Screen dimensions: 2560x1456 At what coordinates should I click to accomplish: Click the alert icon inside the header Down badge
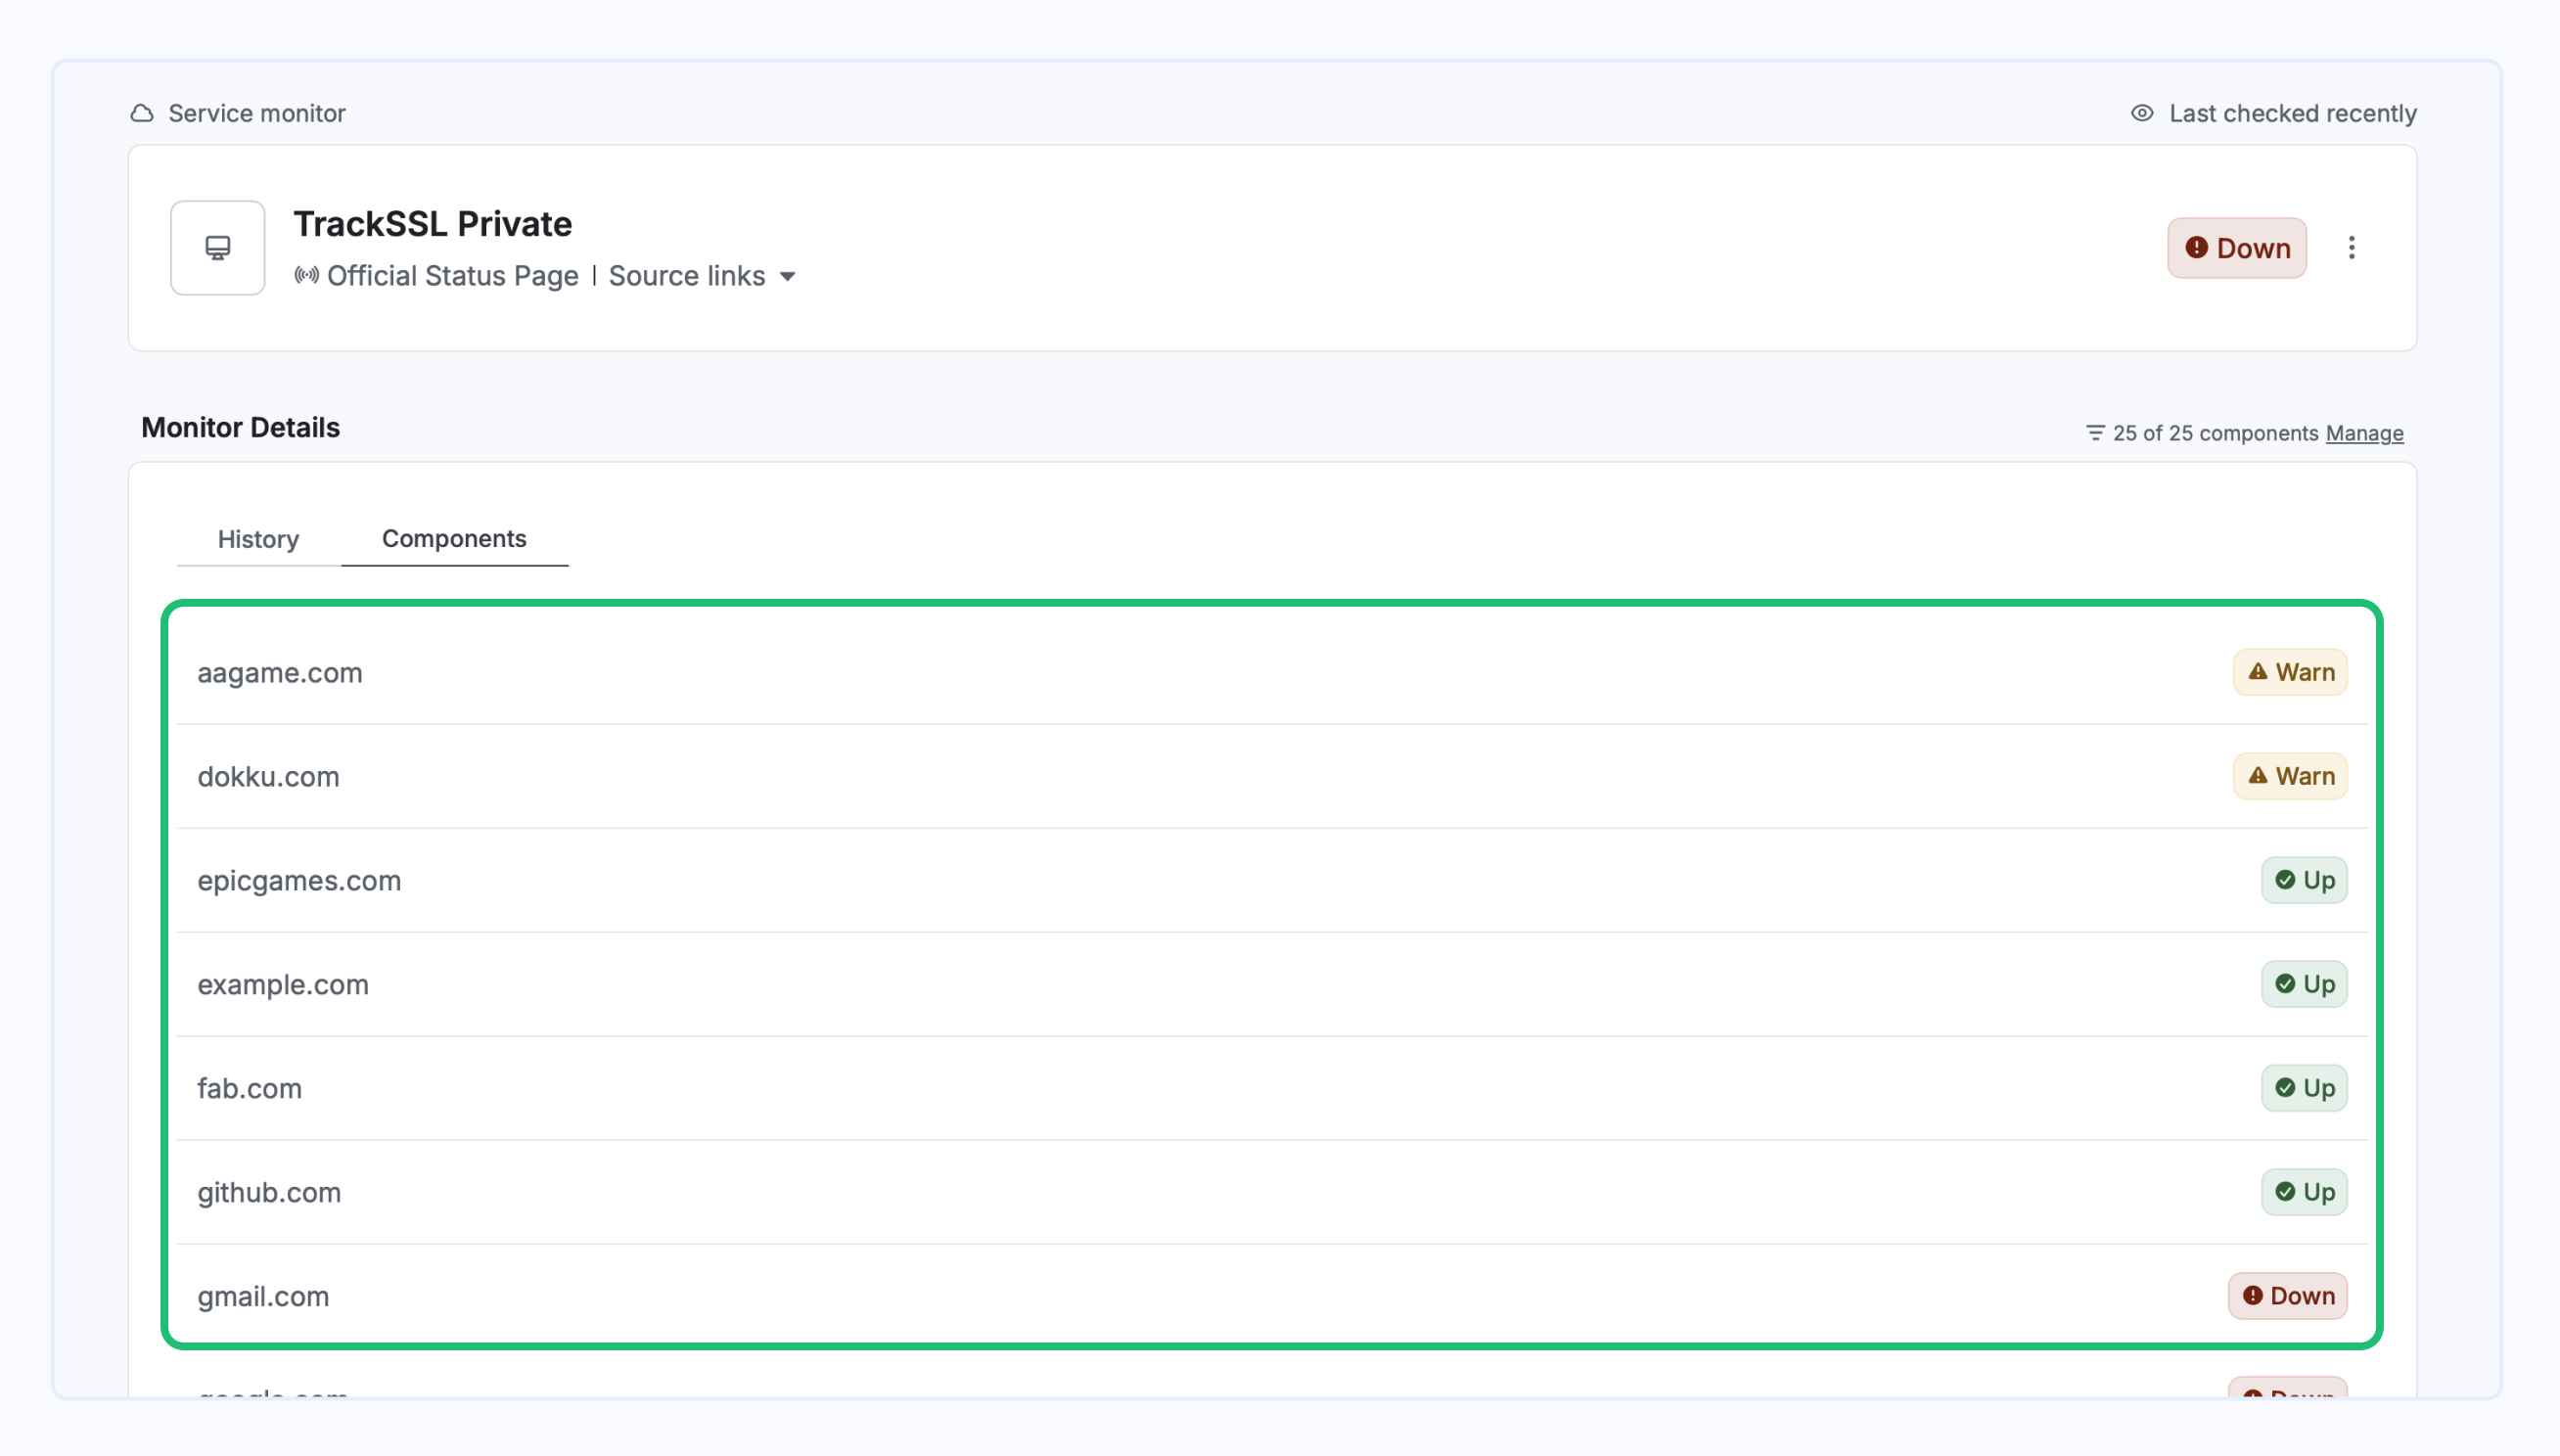coord(2197,247)
